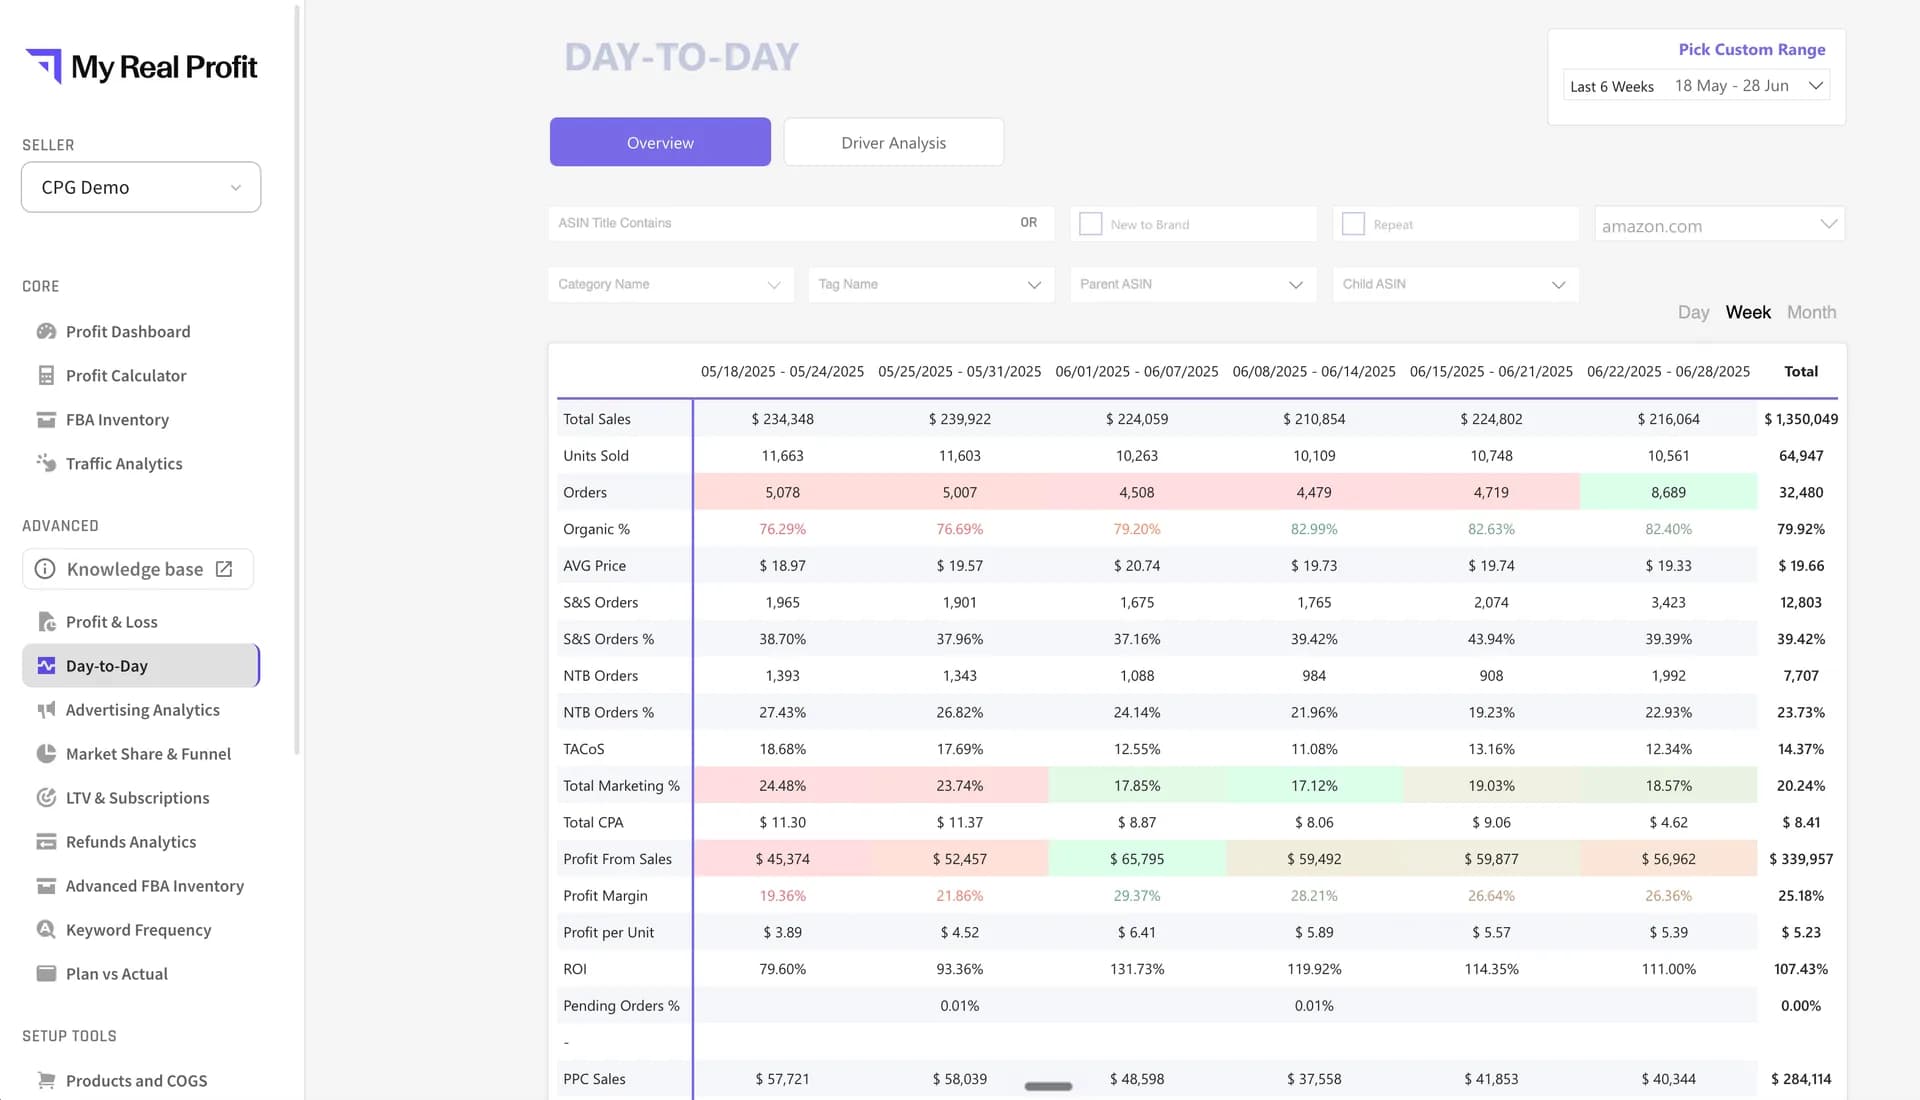Open the Last 6 Weeks date range dropdown
Image resolution: width=1920 pixels, height=1100 pixels.
pyautogui.click(x=1697, y=86)
